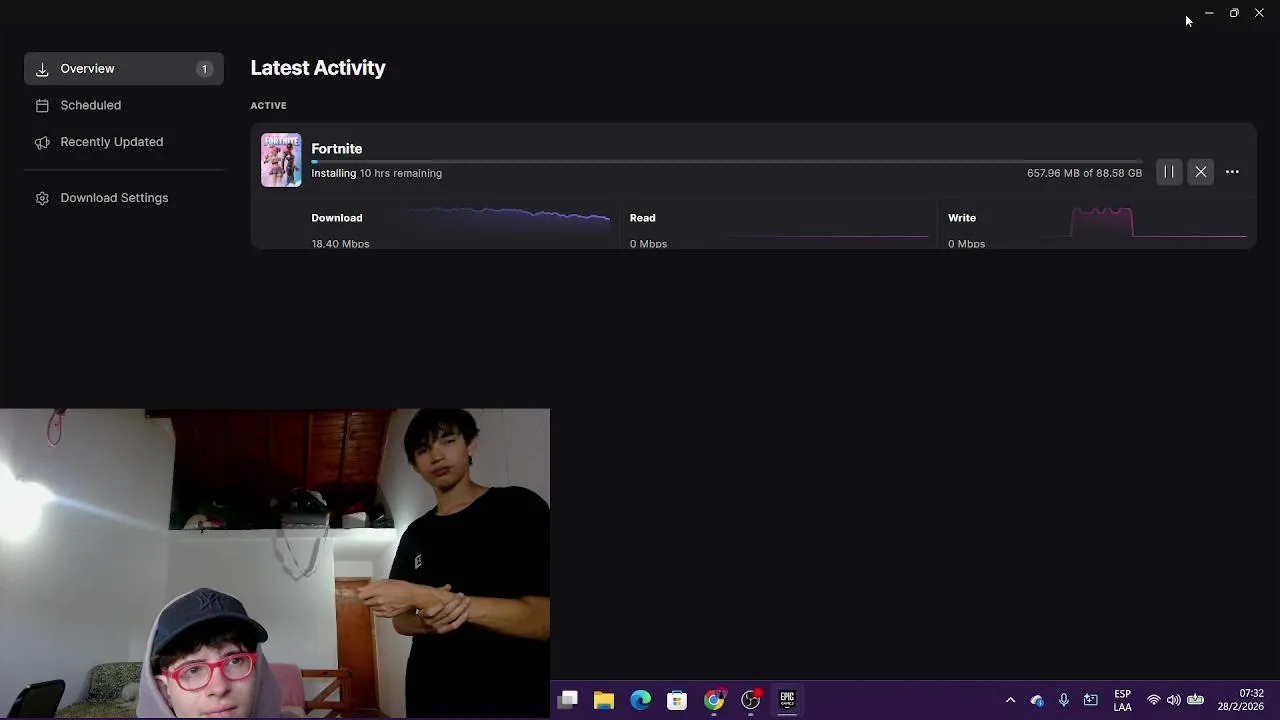Click the '657.96 MB of 88.58 GB' text
The width and height of the screenshot is (1280, 720).
pos(1084,173)
